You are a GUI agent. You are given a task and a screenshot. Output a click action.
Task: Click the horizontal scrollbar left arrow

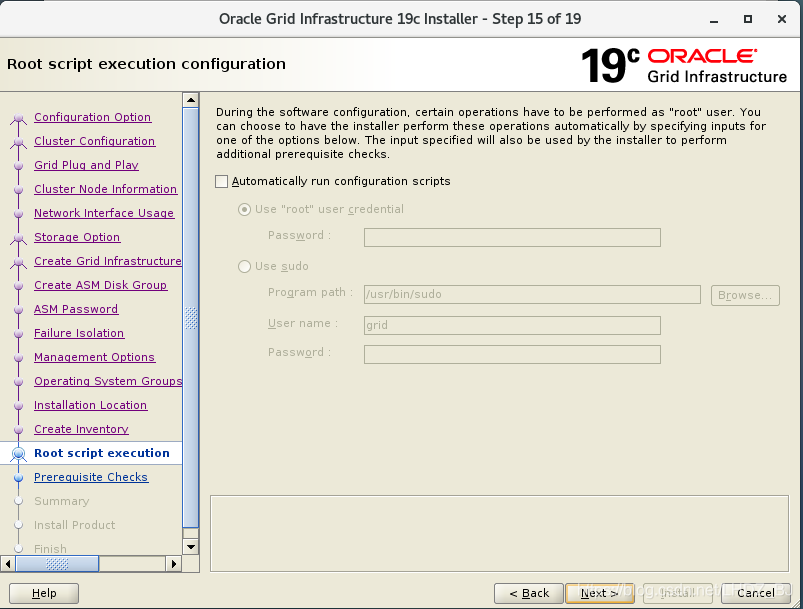point(7,563)
